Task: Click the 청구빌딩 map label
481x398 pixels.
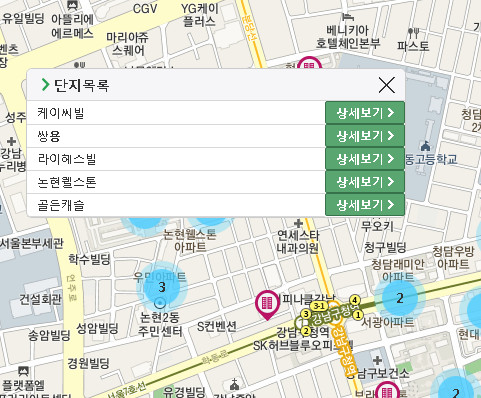Action: click(x=385, y=247)
